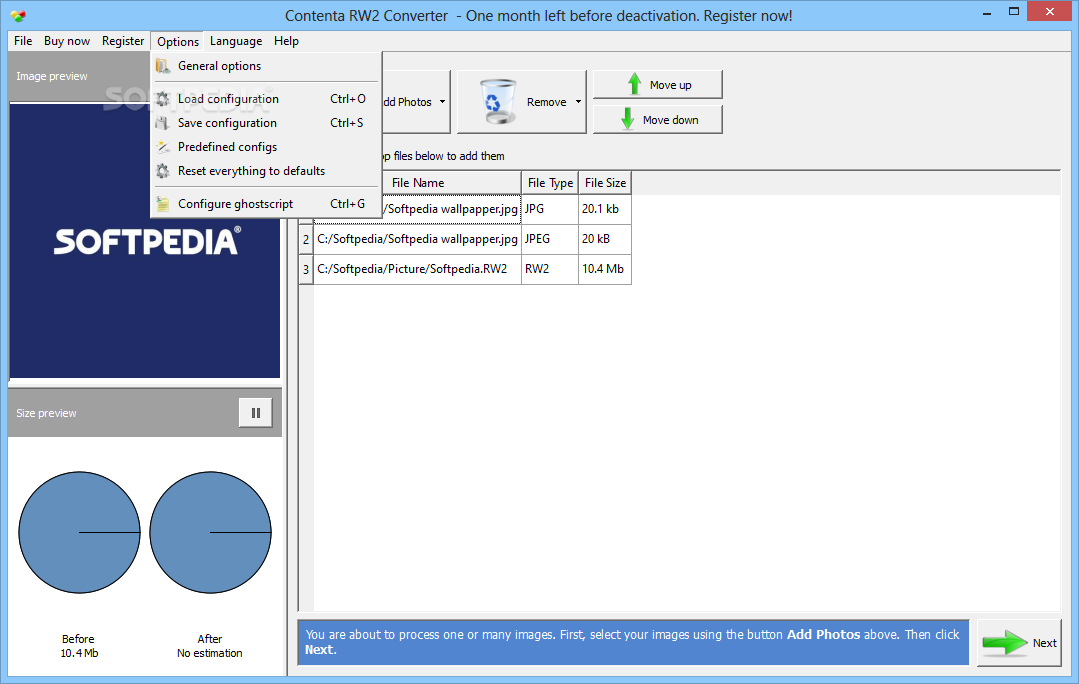The image size is (1079, 684).
Task: Open the File menu
Action: click(23, 41)
